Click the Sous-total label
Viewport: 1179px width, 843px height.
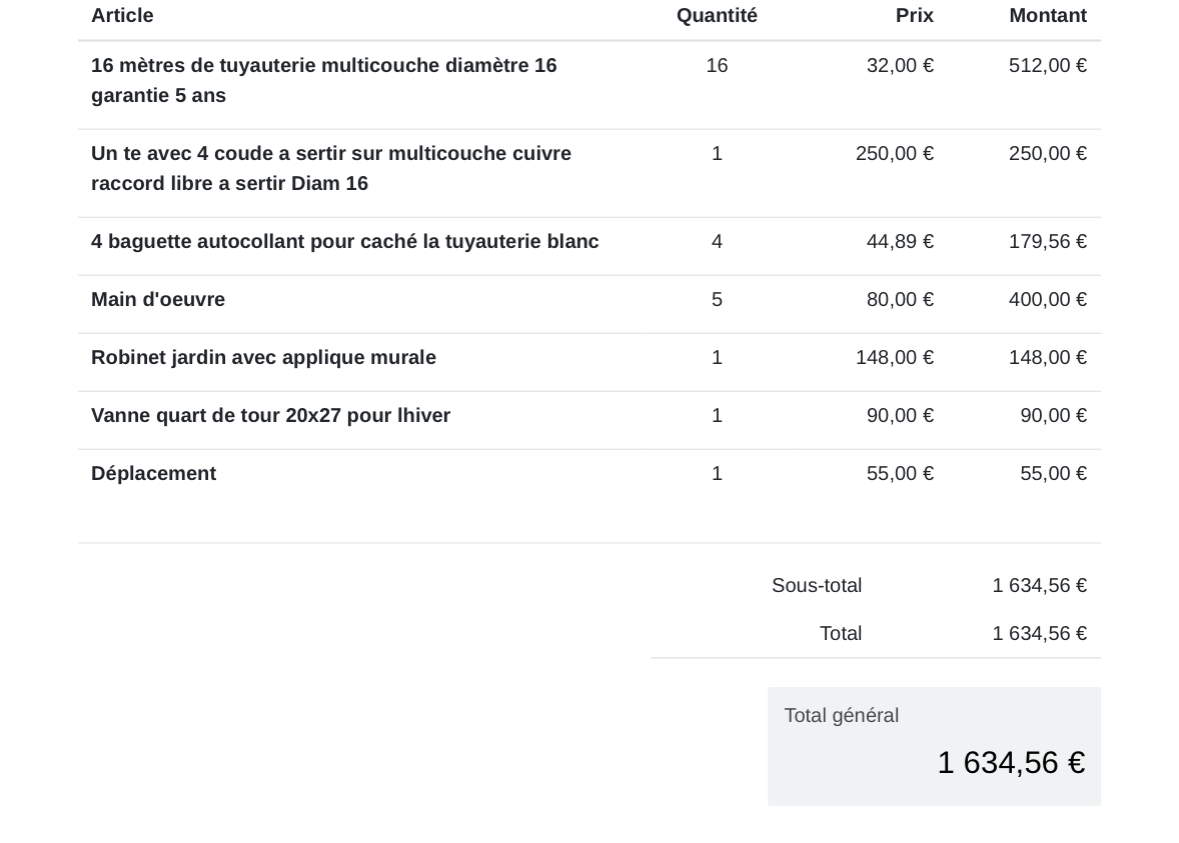pyautogui.click(x=817, y=585)
